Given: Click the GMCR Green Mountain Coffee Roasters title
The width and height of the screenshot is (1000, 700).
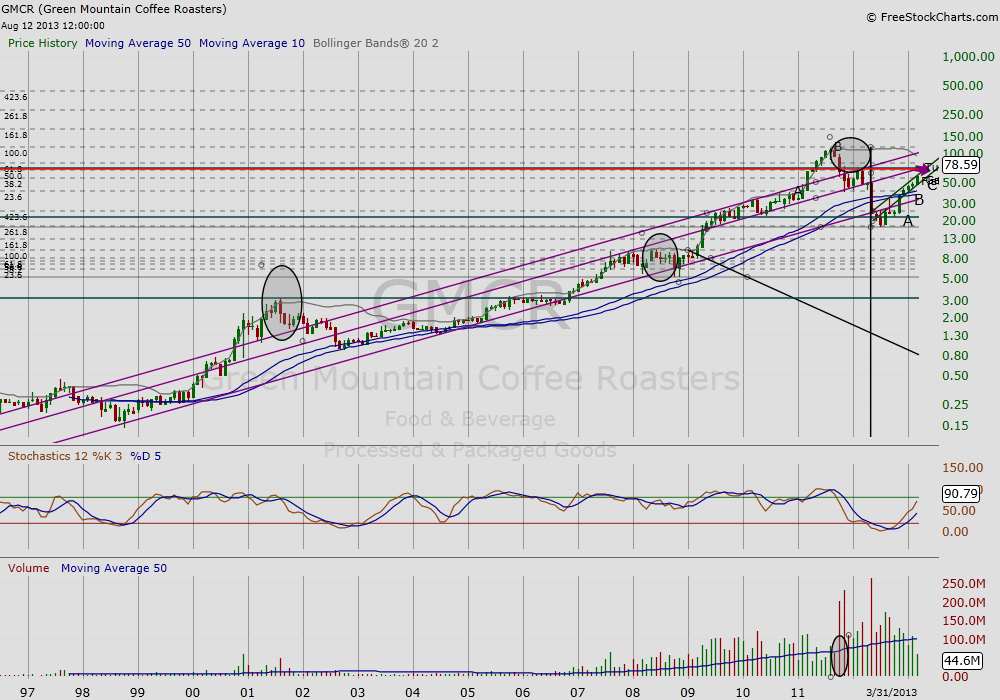Looking at the screenshot, I should coord(114,9).
